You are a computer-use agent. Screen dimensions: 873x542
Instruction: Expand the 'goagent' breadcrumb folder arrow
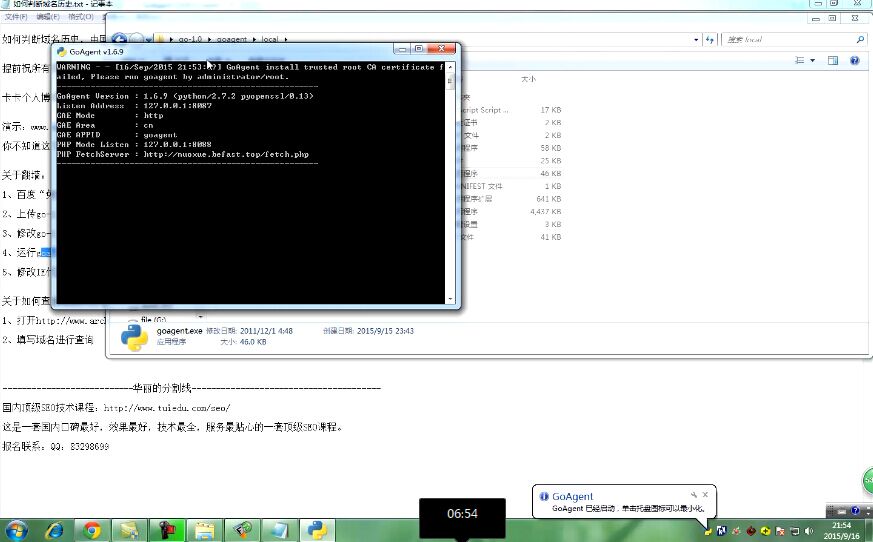click(254, 39)
